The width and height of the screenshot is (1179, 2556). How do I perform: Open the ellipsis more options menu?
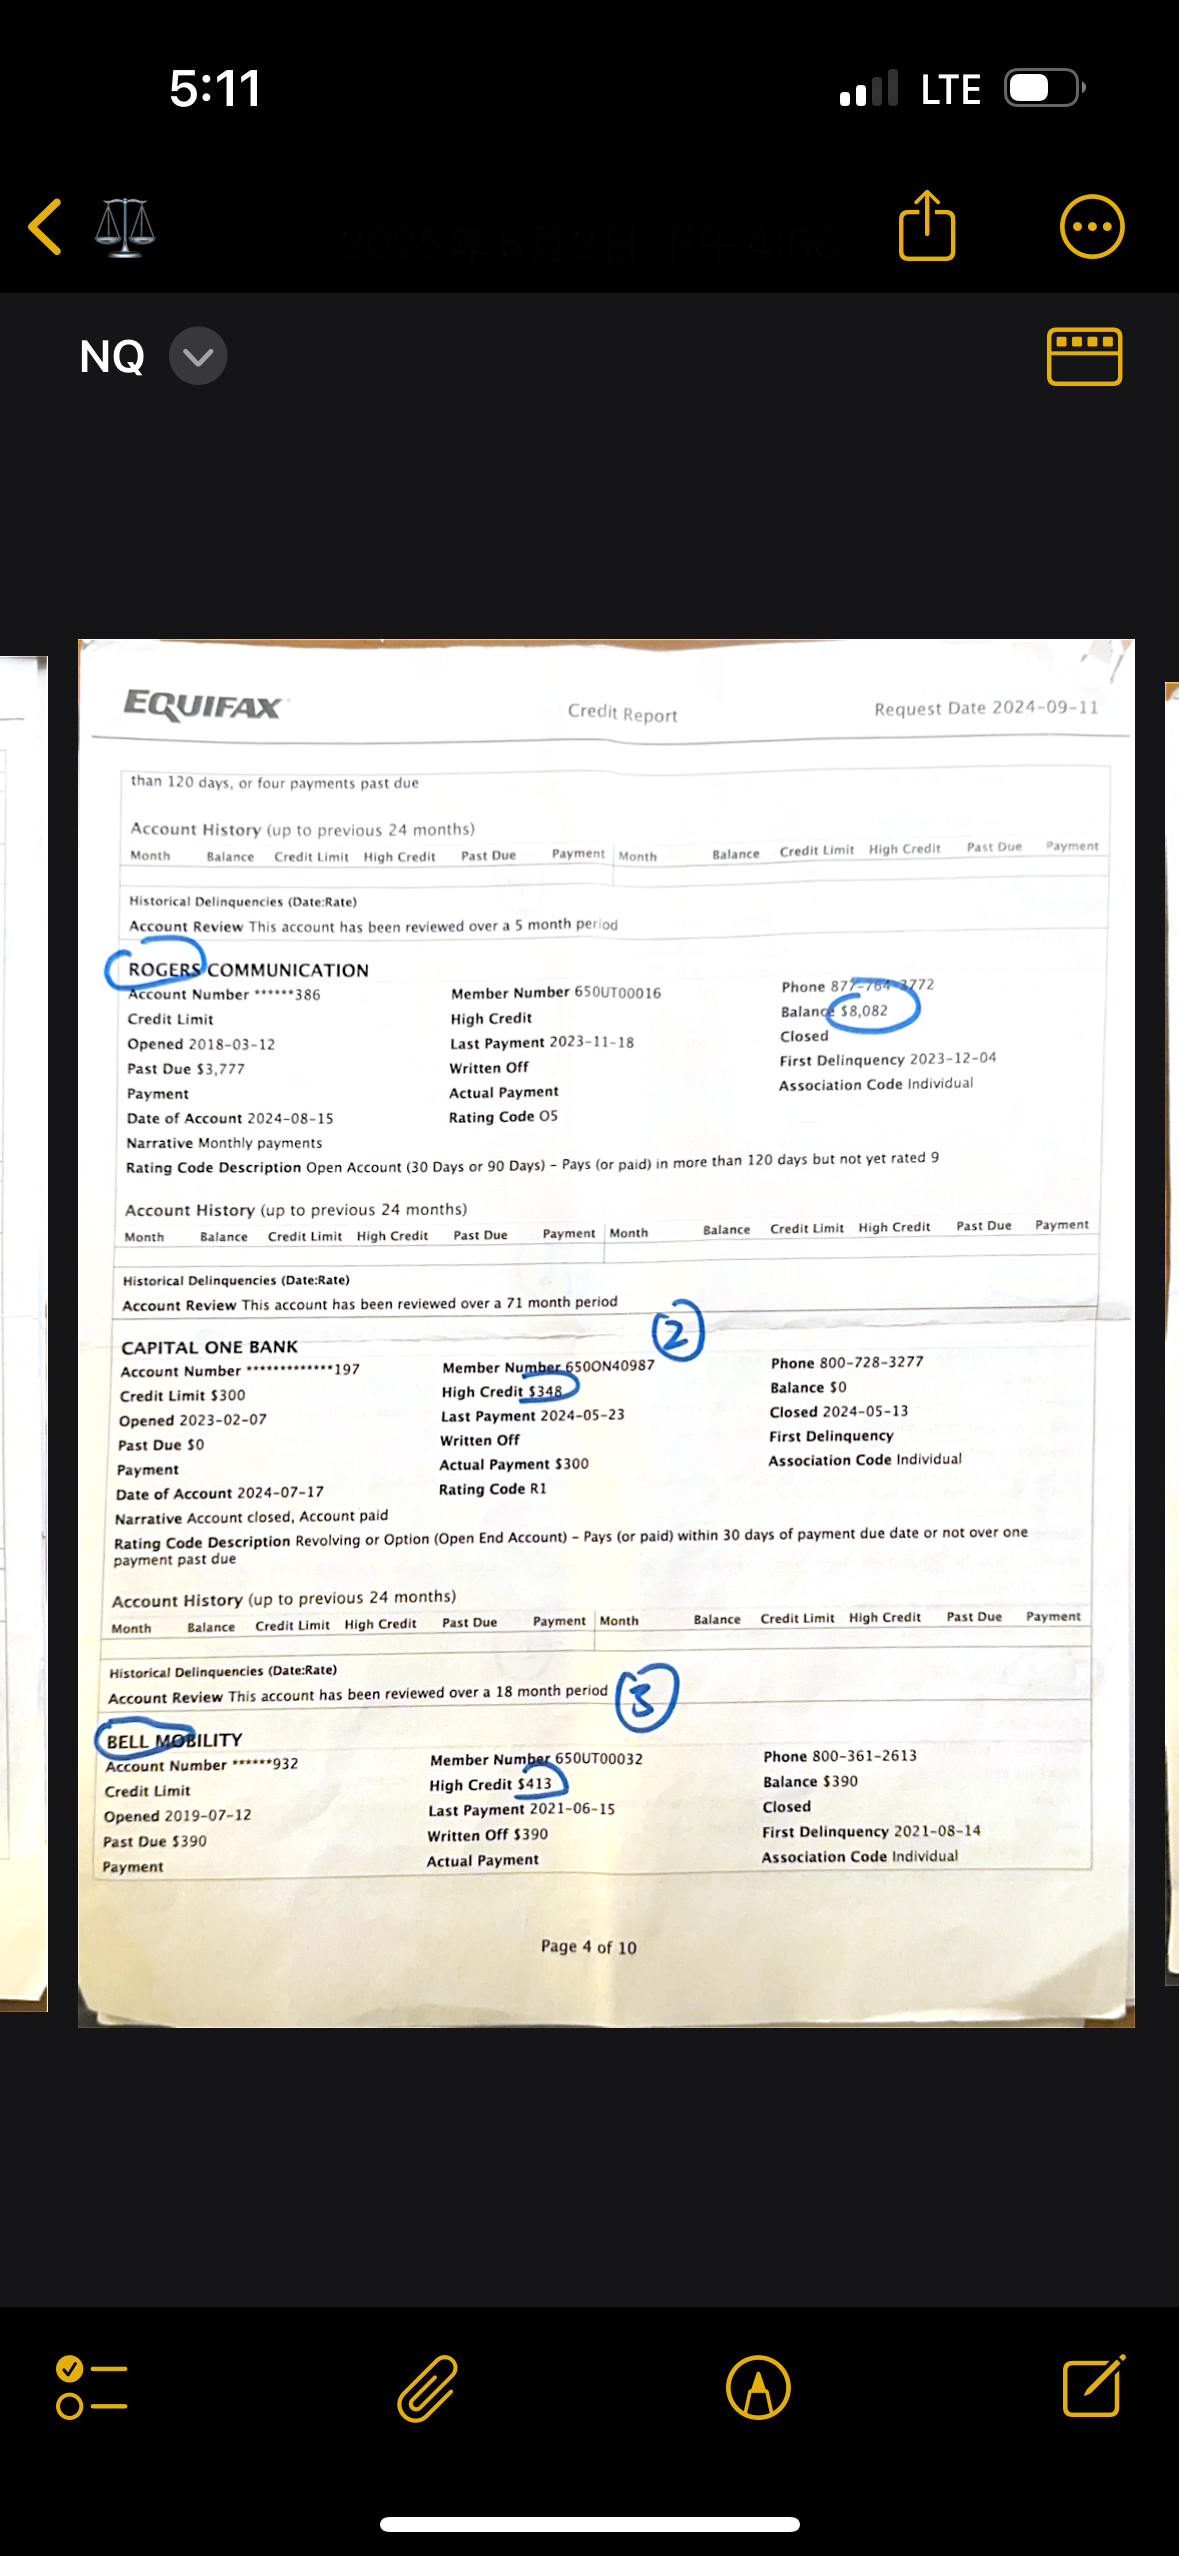click(x=1091, y=227)
